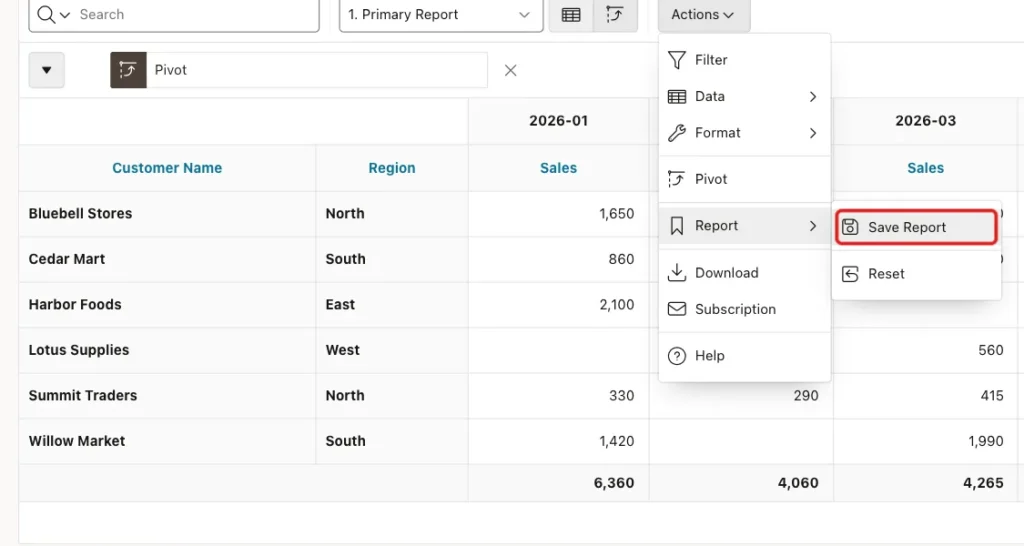This screenshot has width=1024, height=546.
Task: Open the Actions menu button
Action: point(704,14)
